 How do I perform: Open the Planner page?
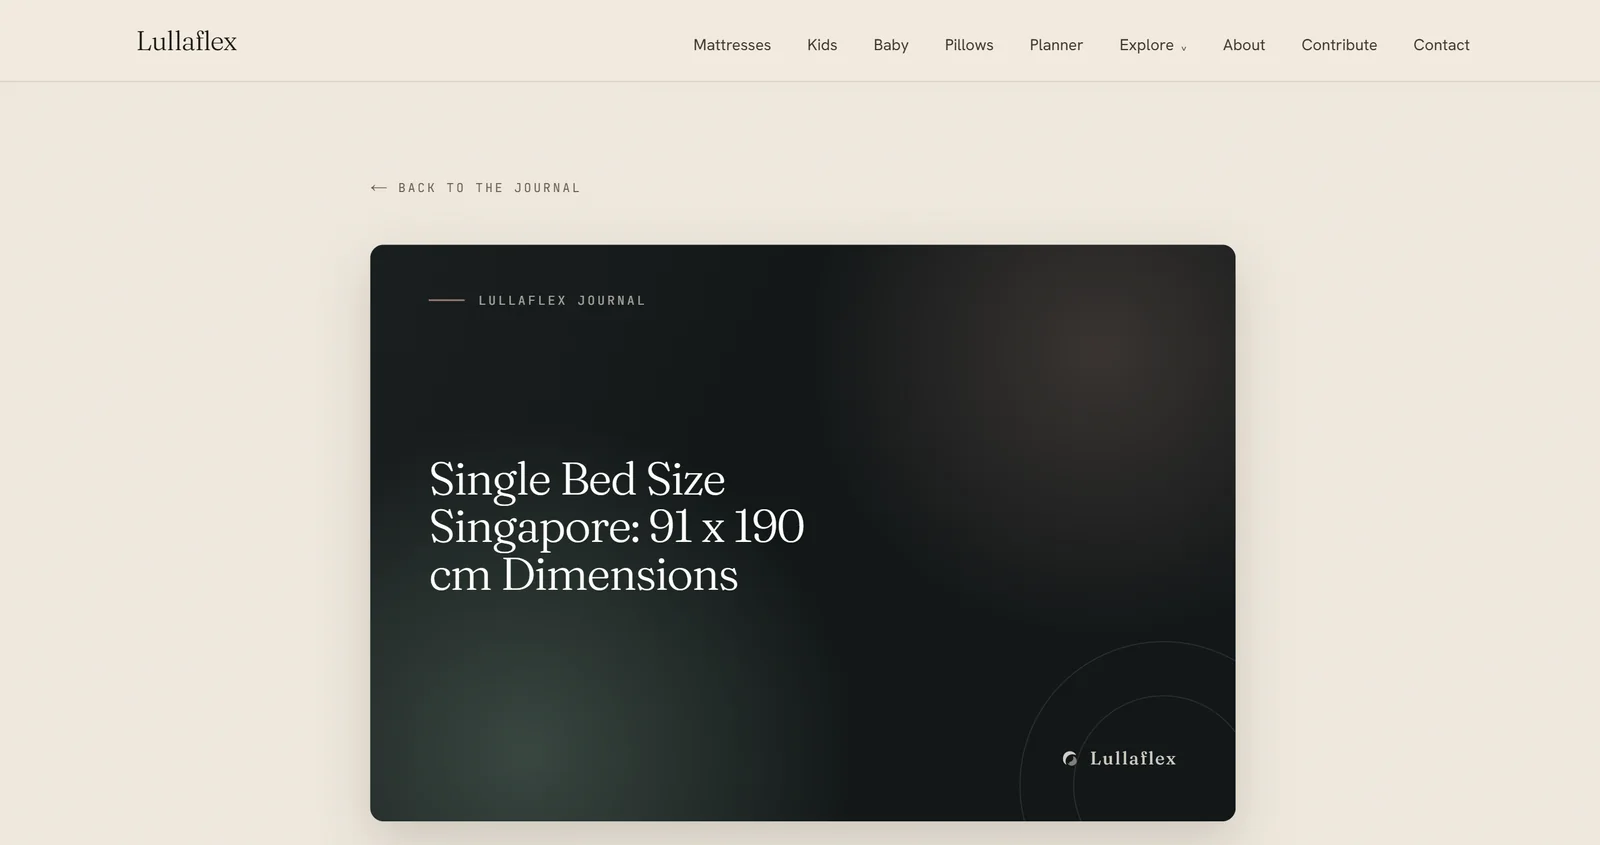tap(1056, 45)
